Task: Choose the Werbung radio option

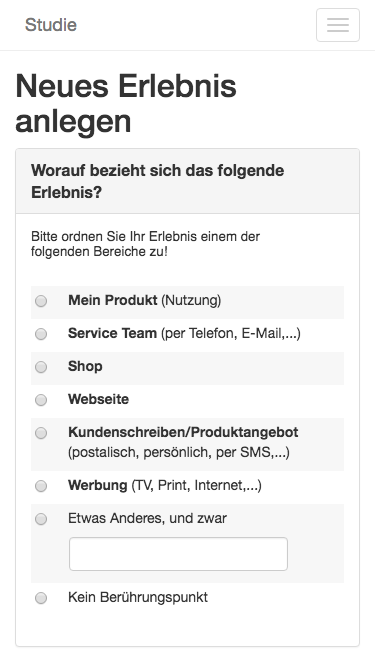Action: [x=41, y=486]
